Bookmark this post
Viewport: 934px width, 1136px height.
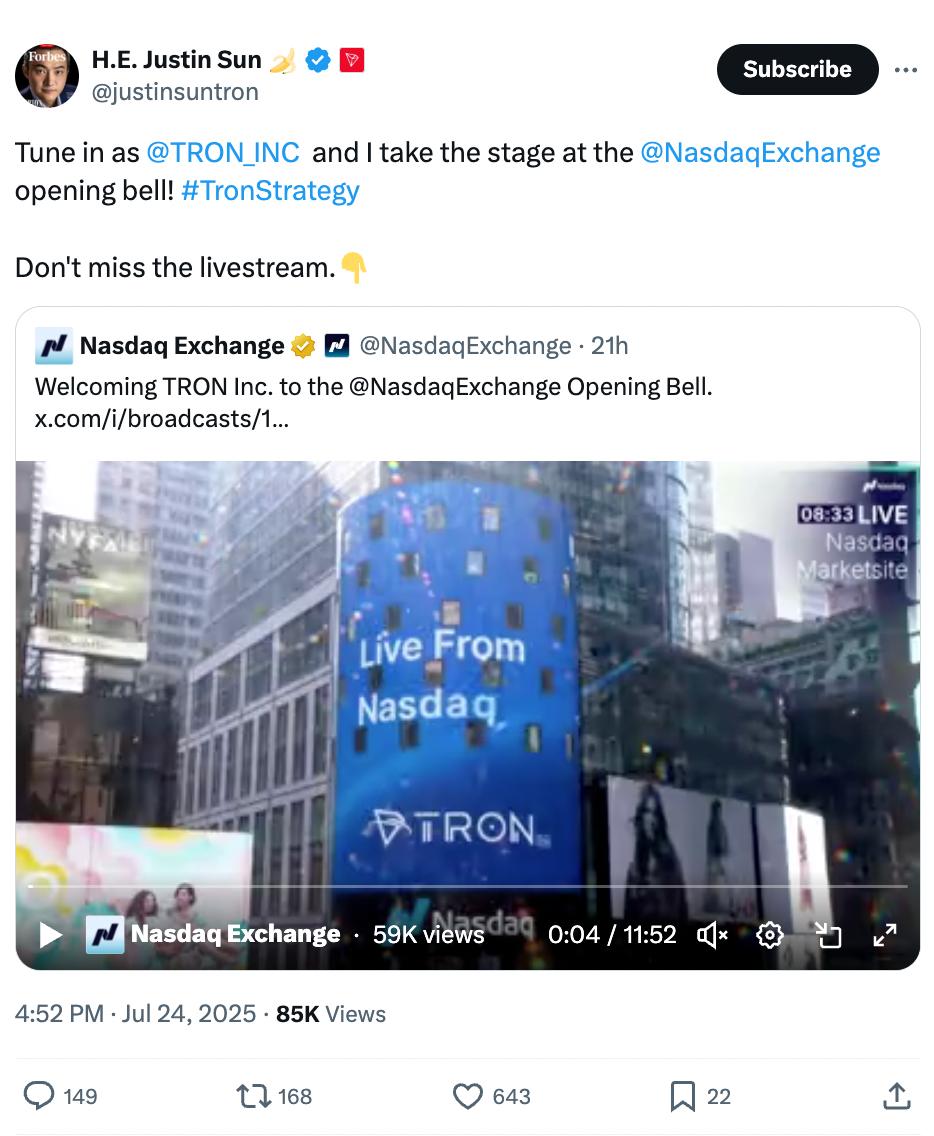682,1096
